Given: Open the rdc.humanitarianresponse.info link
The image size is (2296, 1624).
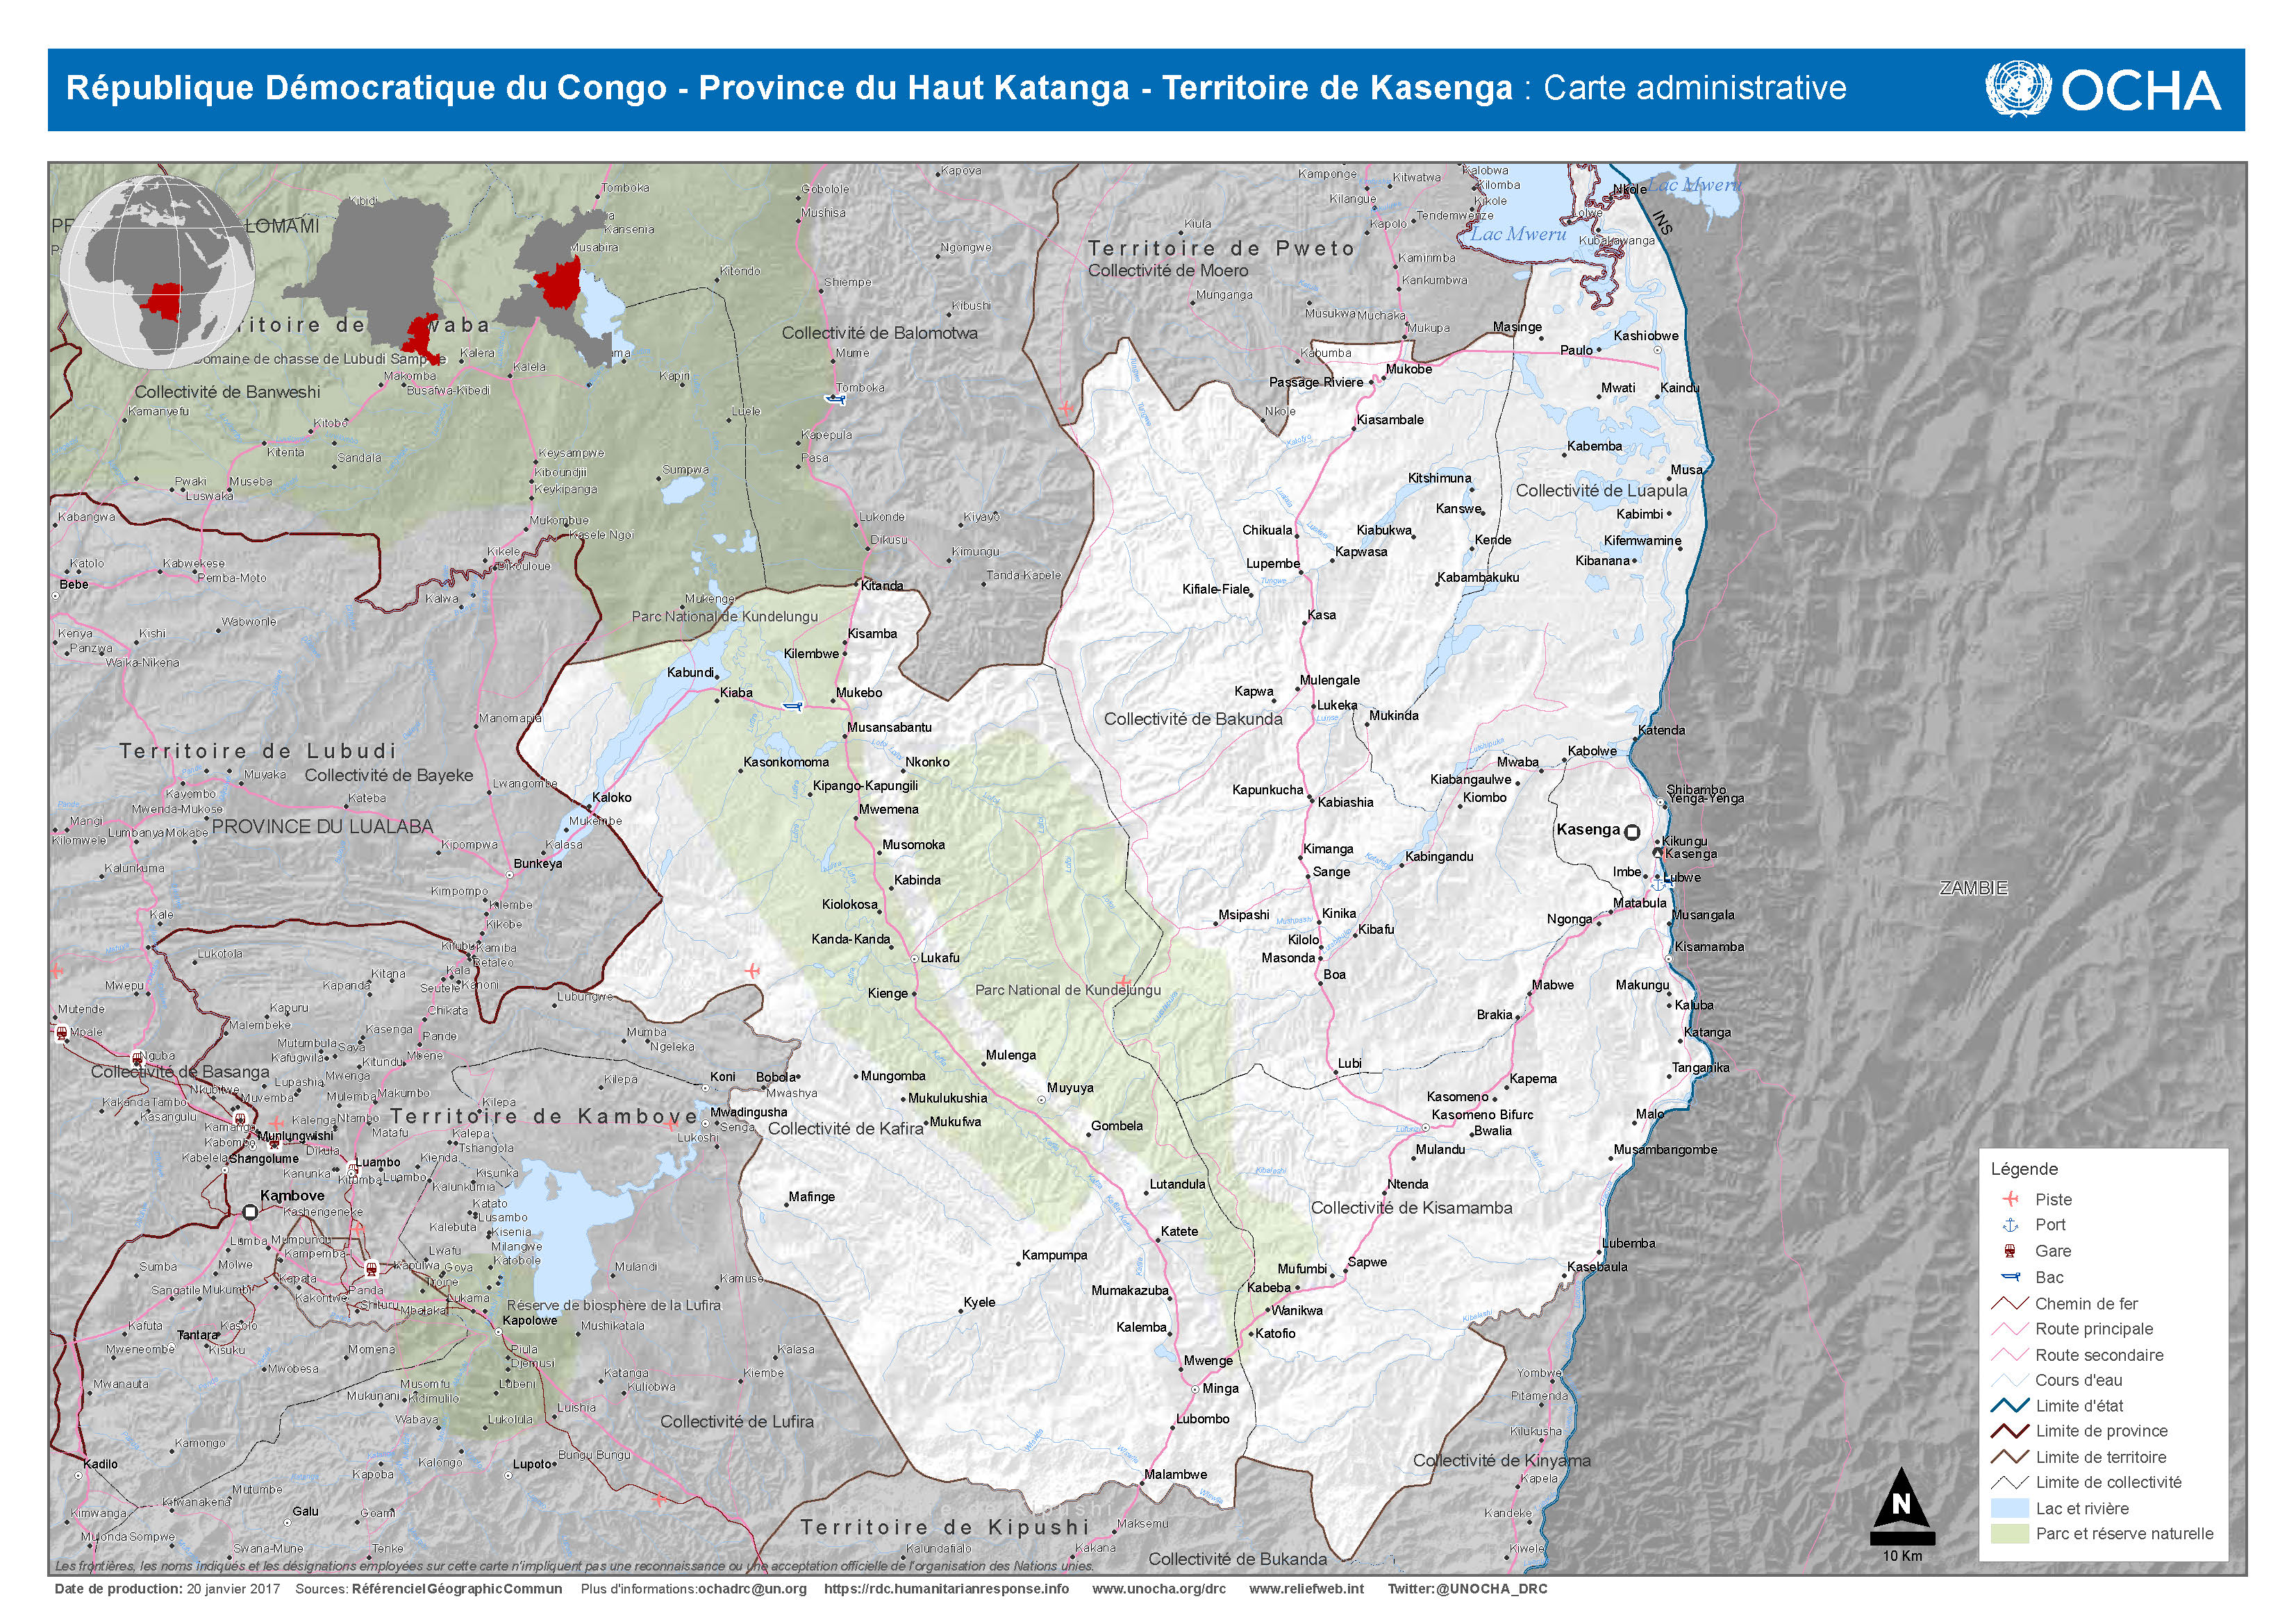Looking at the screenshot, I should [946, 1589].
